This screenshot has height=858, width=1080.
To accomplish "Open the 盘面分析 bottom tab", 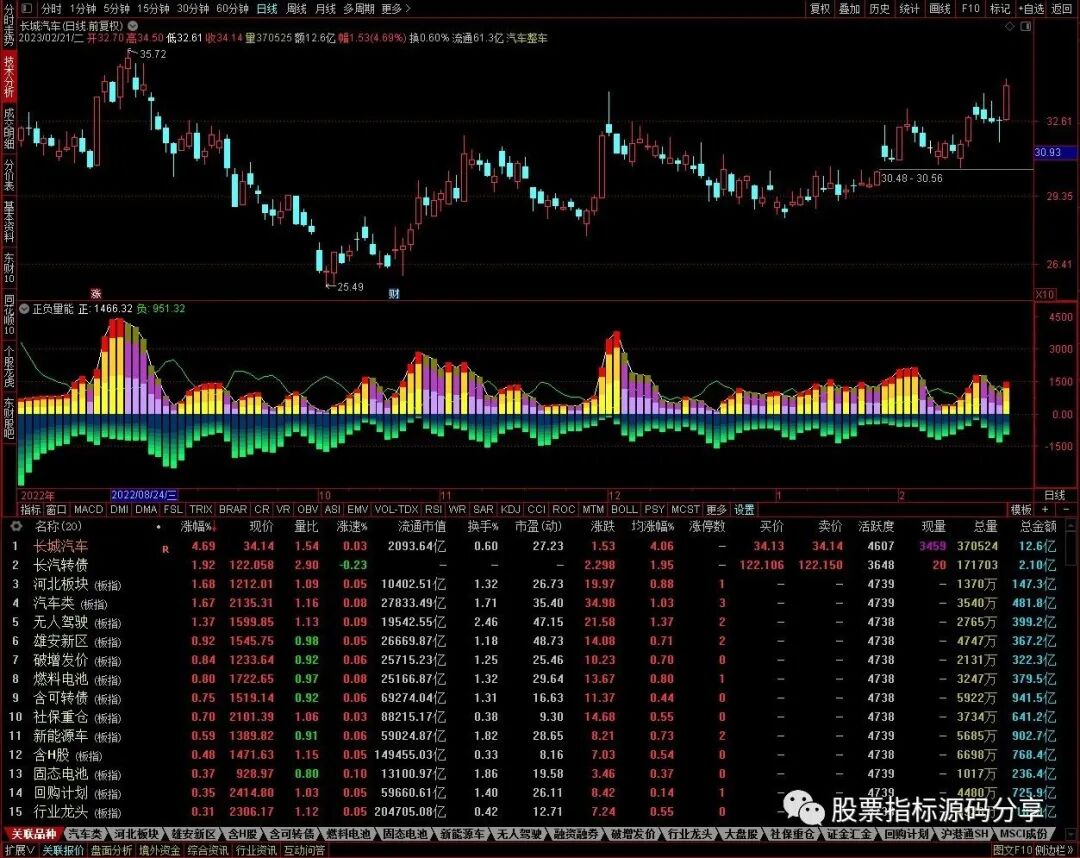I will click(112, 851).
